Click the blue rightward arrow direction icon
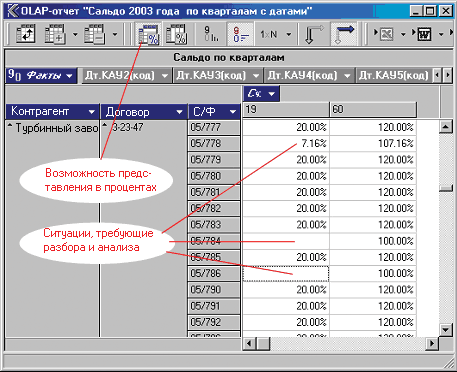The width and height of the screenshot is (457, 372). tap(344, 34)
